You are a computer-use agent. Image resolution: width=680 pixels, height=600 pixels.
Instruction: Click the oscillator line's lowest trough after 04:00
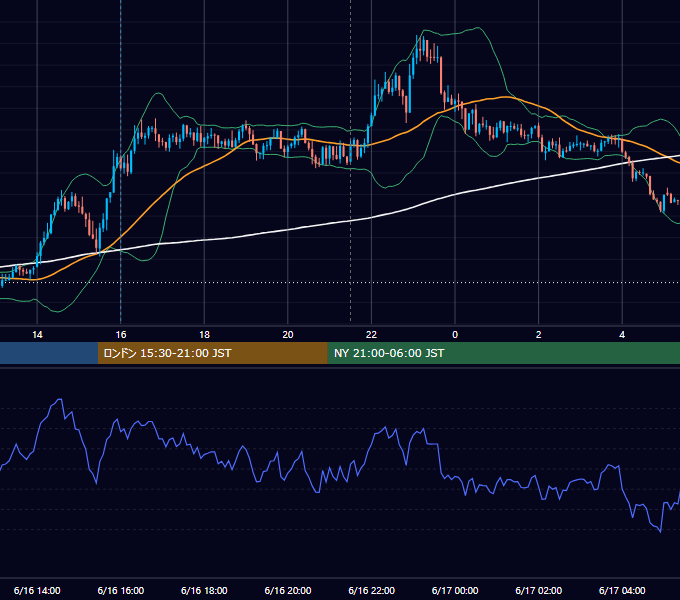coord(660,531)
